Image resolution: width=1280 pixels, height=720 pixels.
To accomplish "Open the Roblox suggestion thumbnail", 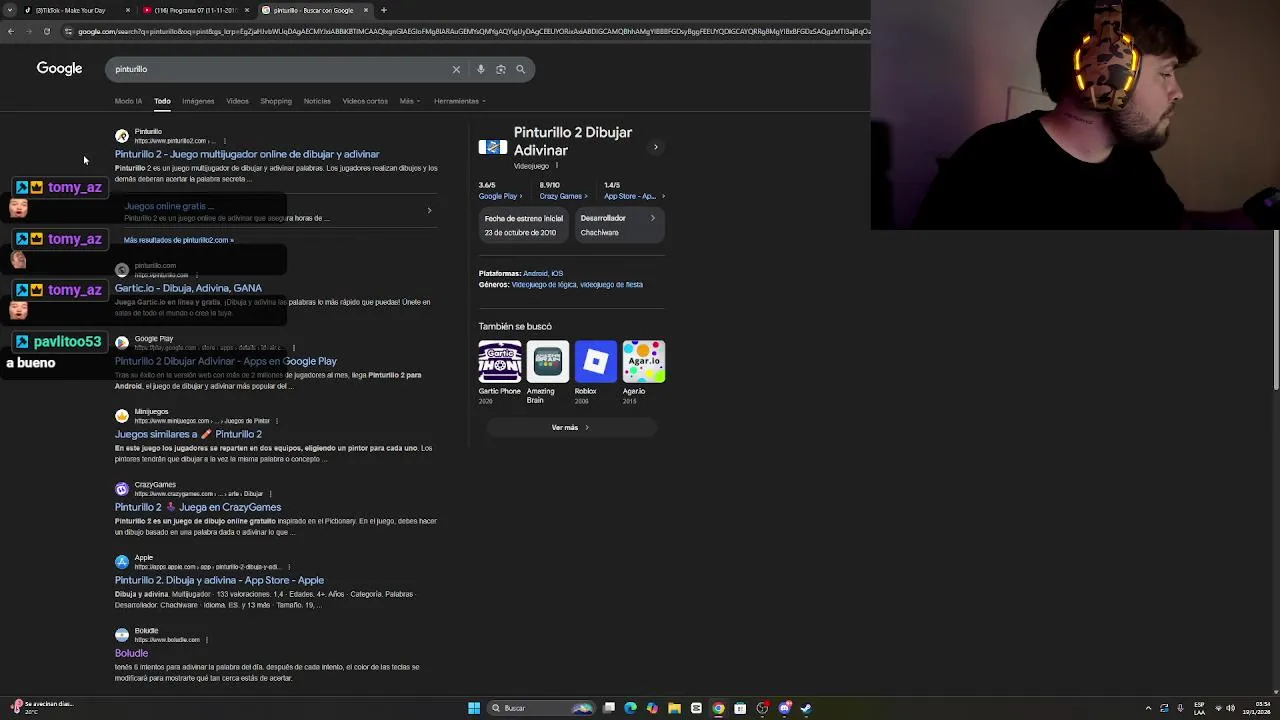I will [596, 362].
